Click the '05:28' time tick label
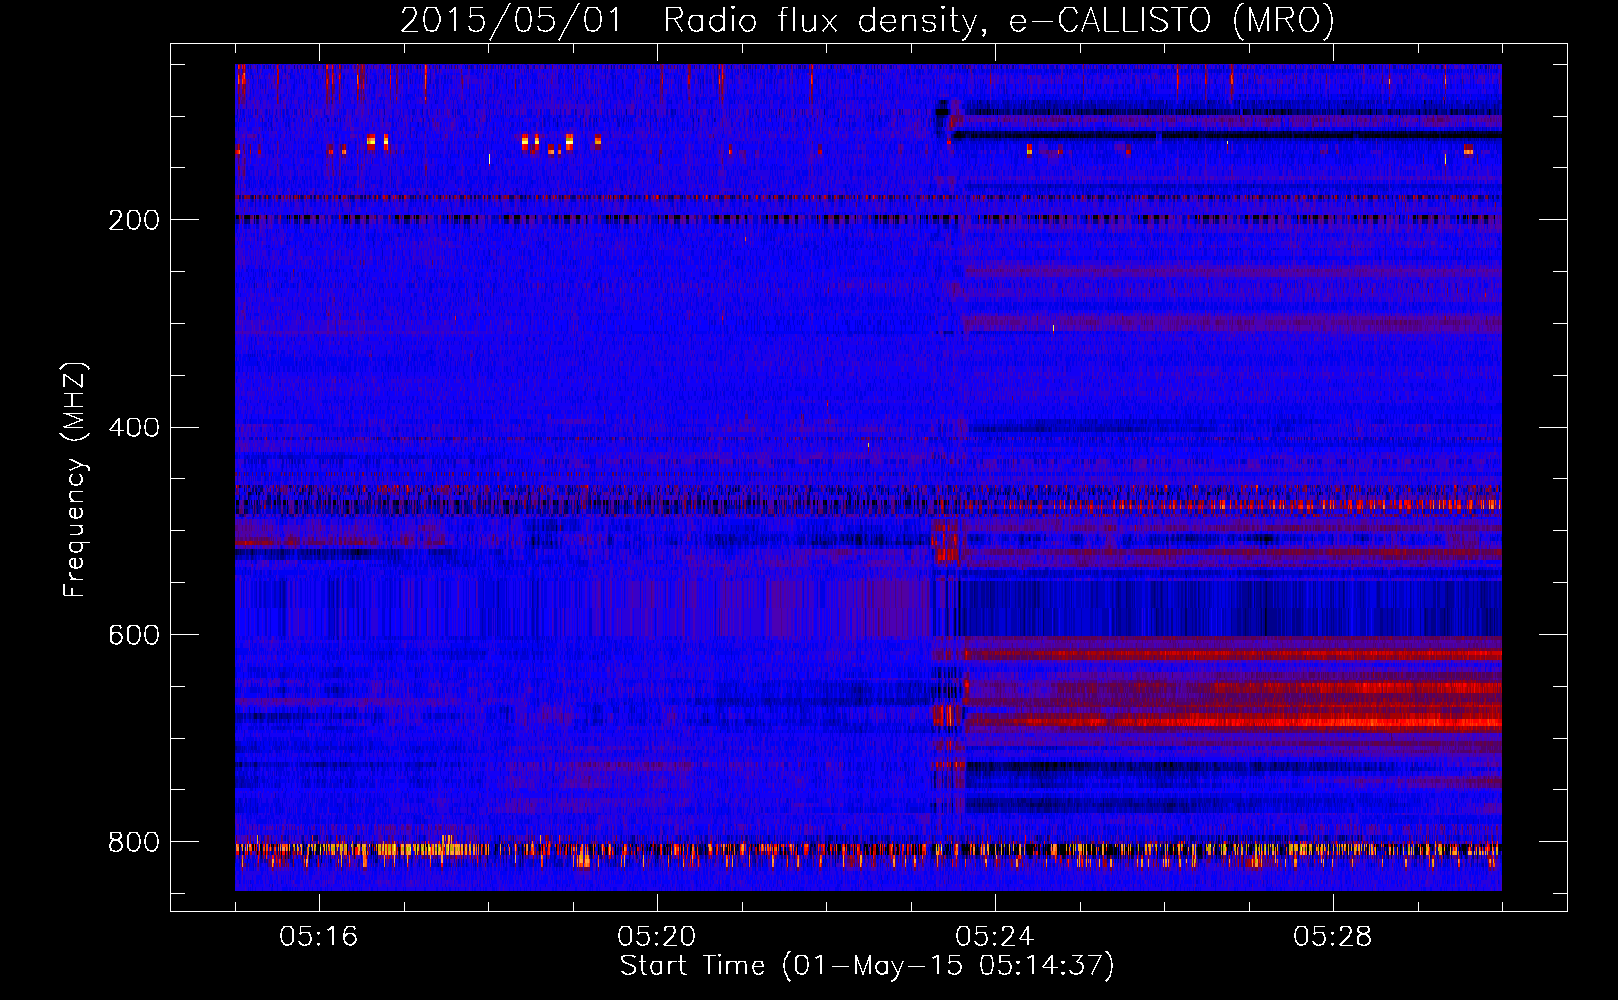This screenshot has height=1000, width=1618. 1332,937
